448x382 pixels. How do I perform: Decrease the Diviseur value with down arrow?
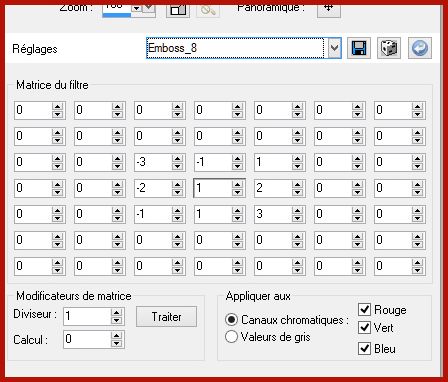(x=117, y=320)
